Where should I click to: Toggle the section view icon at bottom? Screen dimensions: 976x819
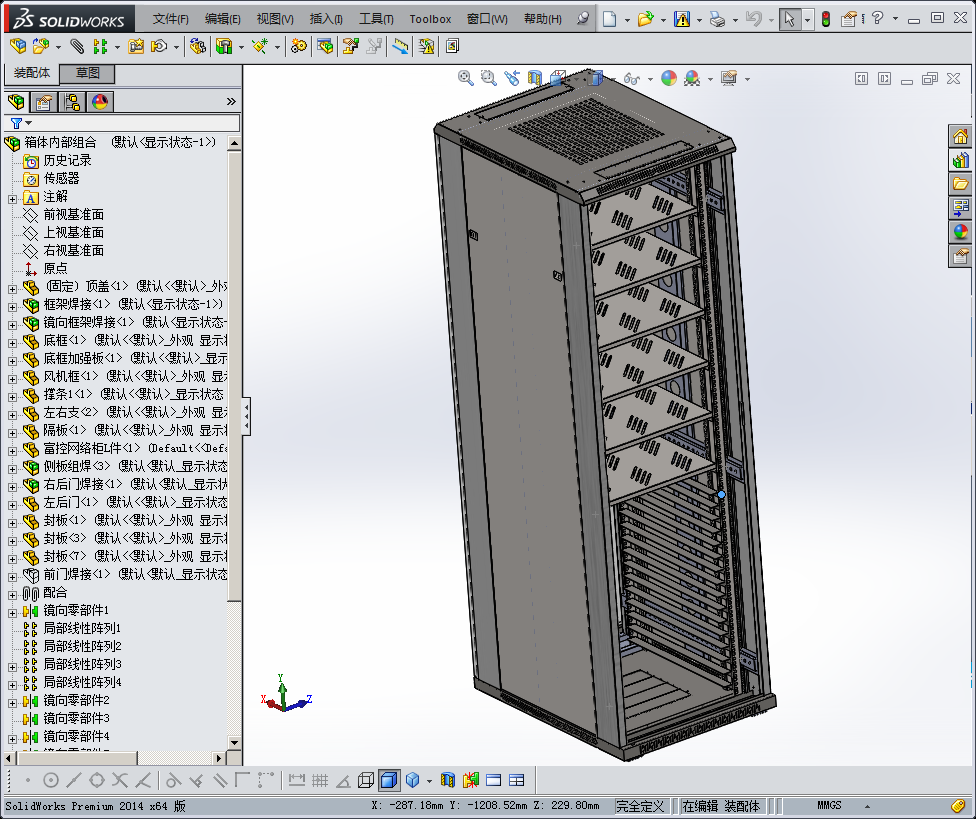coord(448,780)
